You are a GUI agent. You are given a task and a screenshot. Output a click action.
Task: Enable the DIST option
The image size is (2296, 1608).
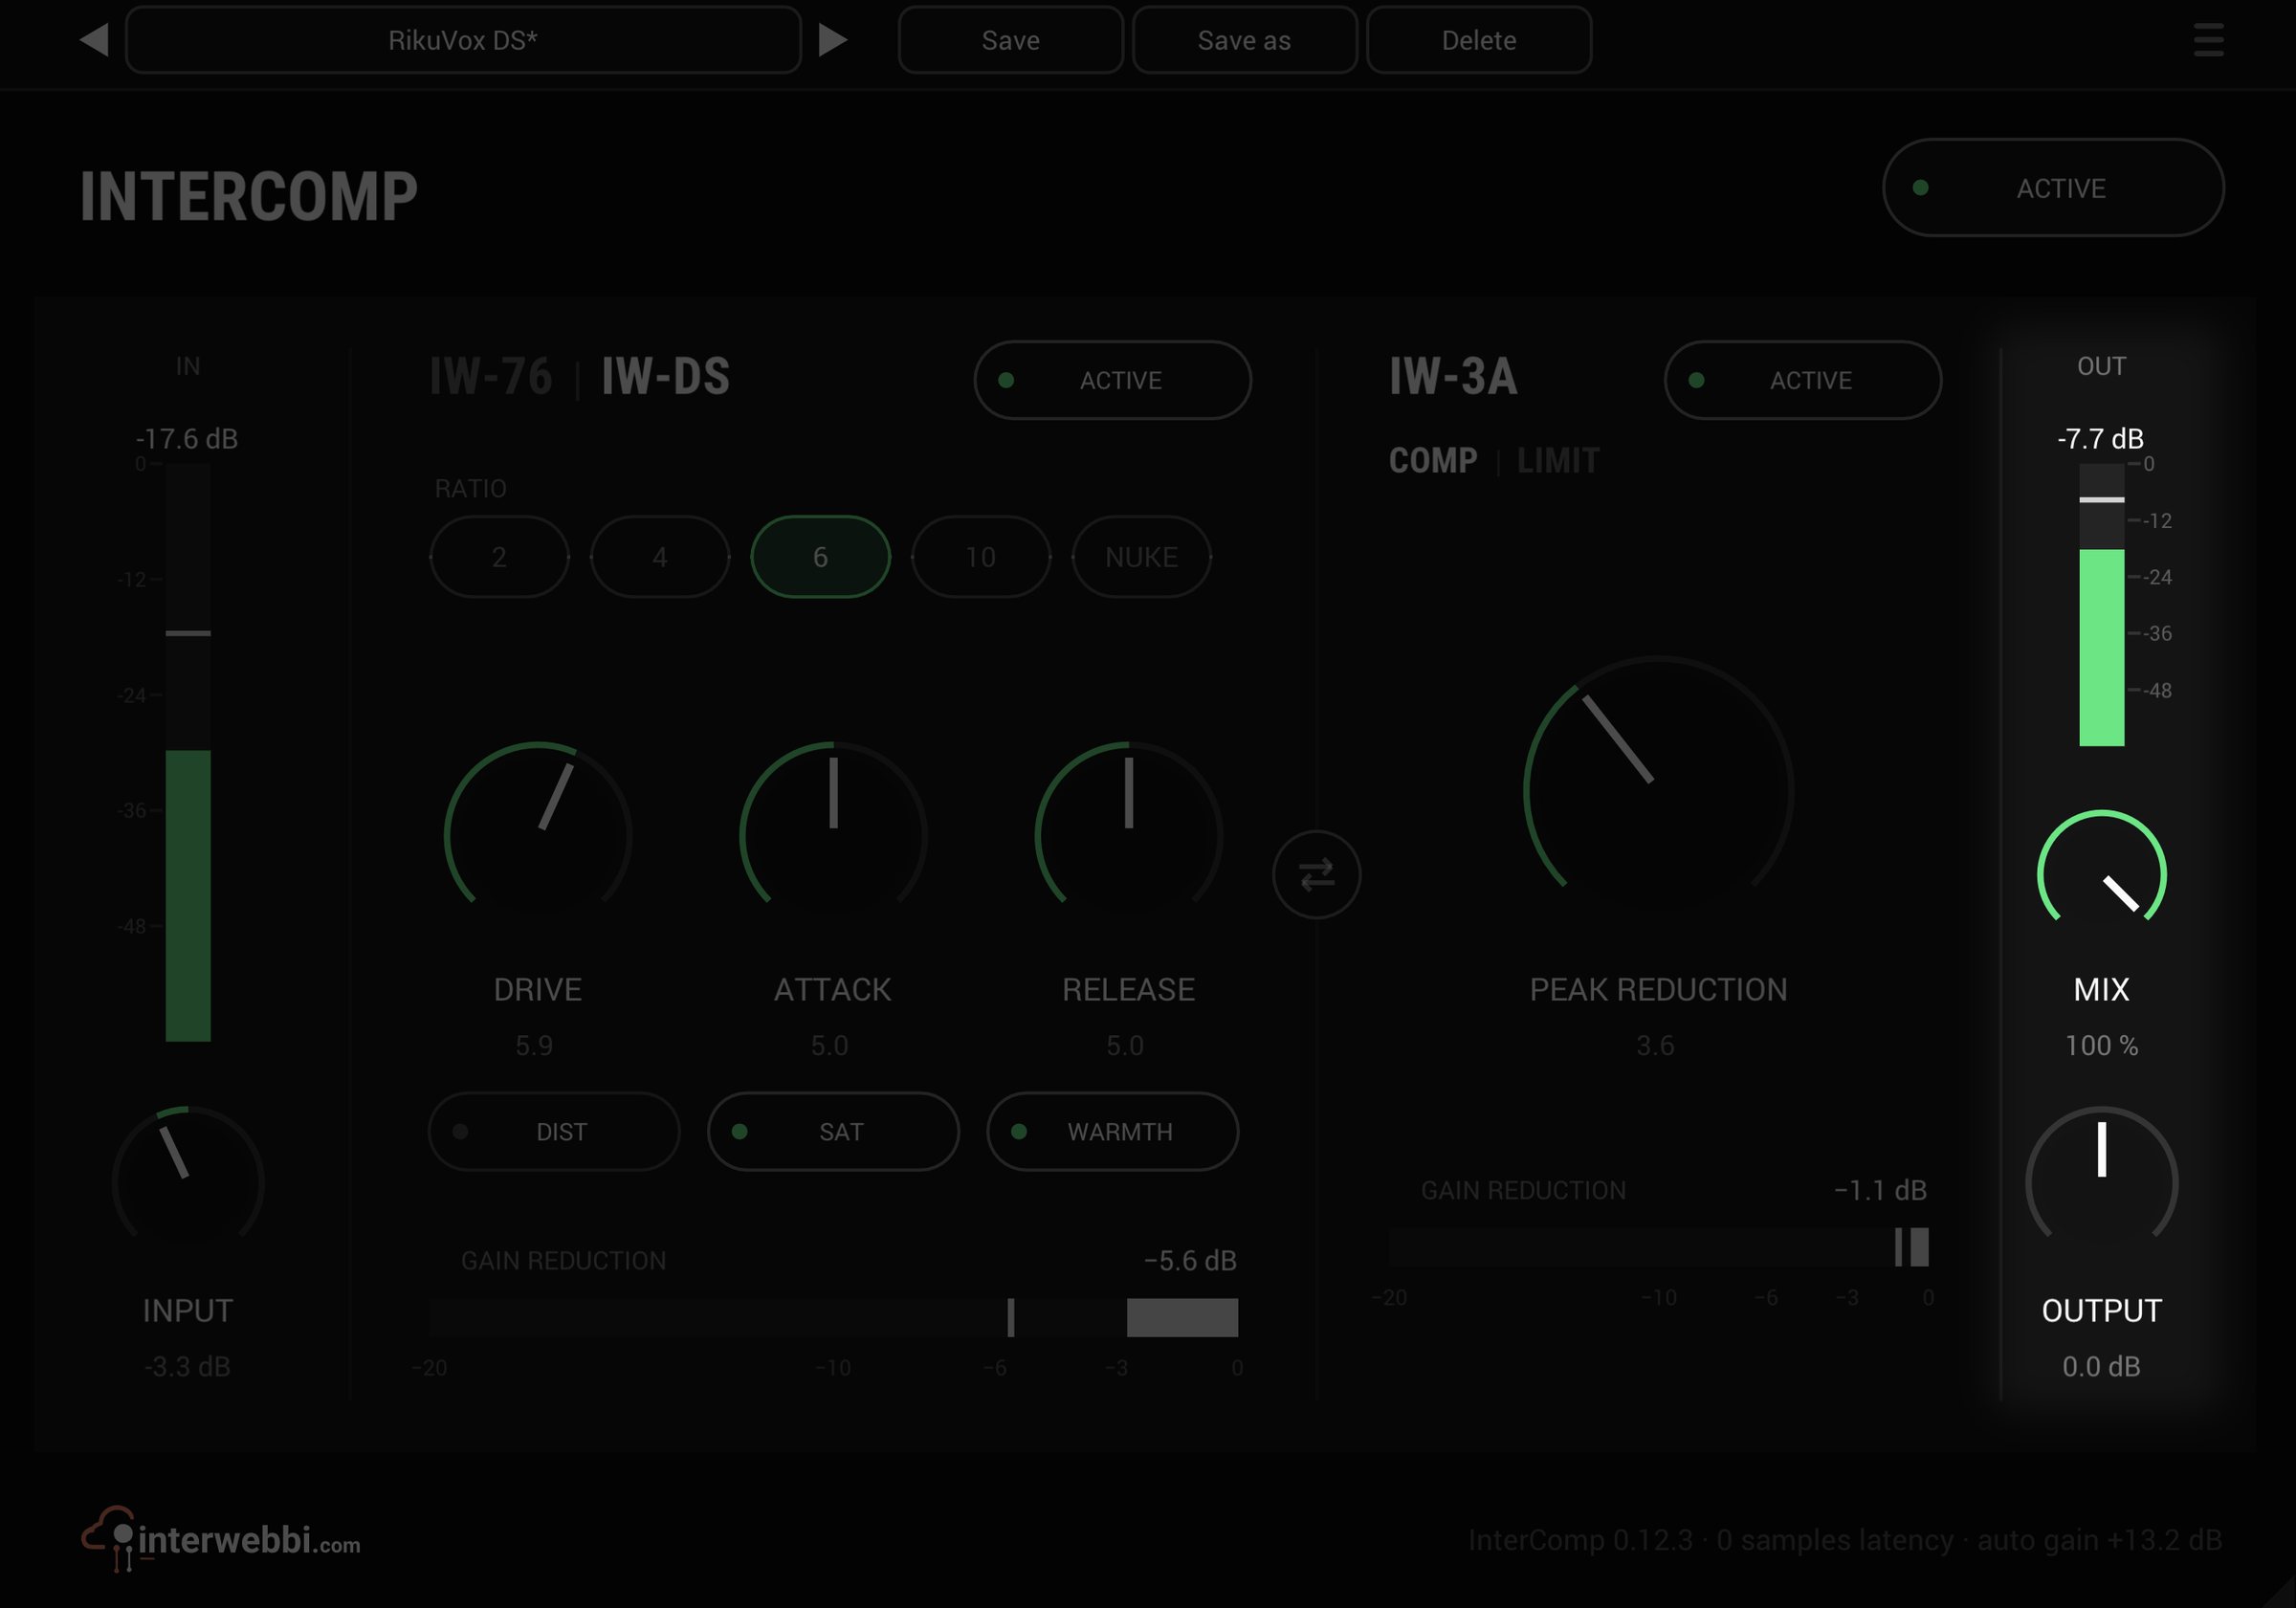coord(554,1131)
